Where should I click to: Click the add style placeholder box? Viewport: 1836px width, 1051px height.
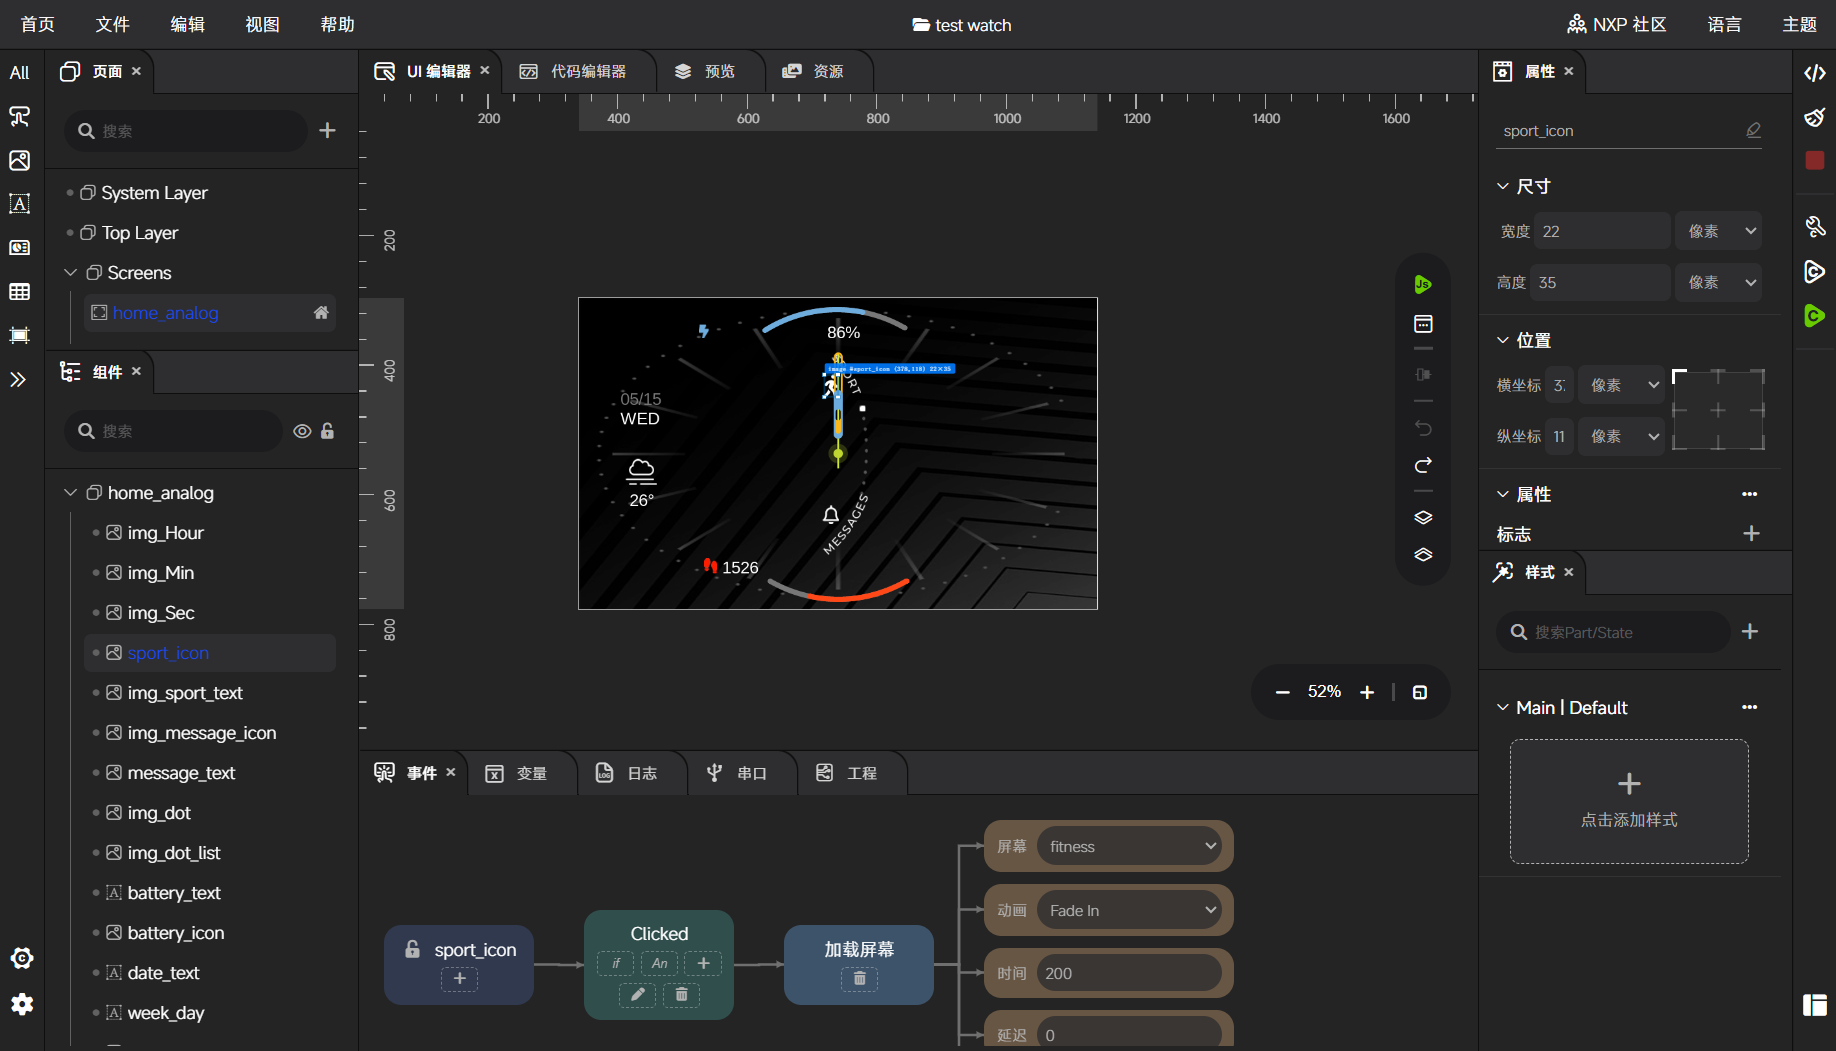point(1629,801)
